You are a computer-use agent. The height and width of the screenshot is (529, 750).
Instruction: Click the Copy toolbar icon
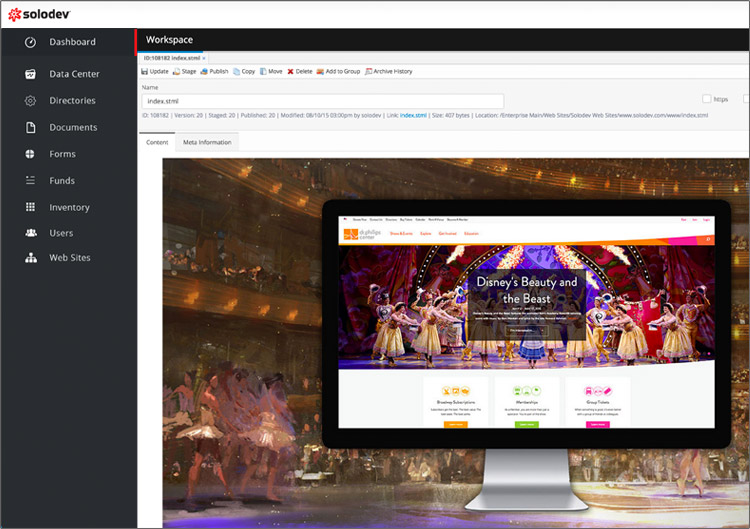pyautogui.click(x=236, y=71)
